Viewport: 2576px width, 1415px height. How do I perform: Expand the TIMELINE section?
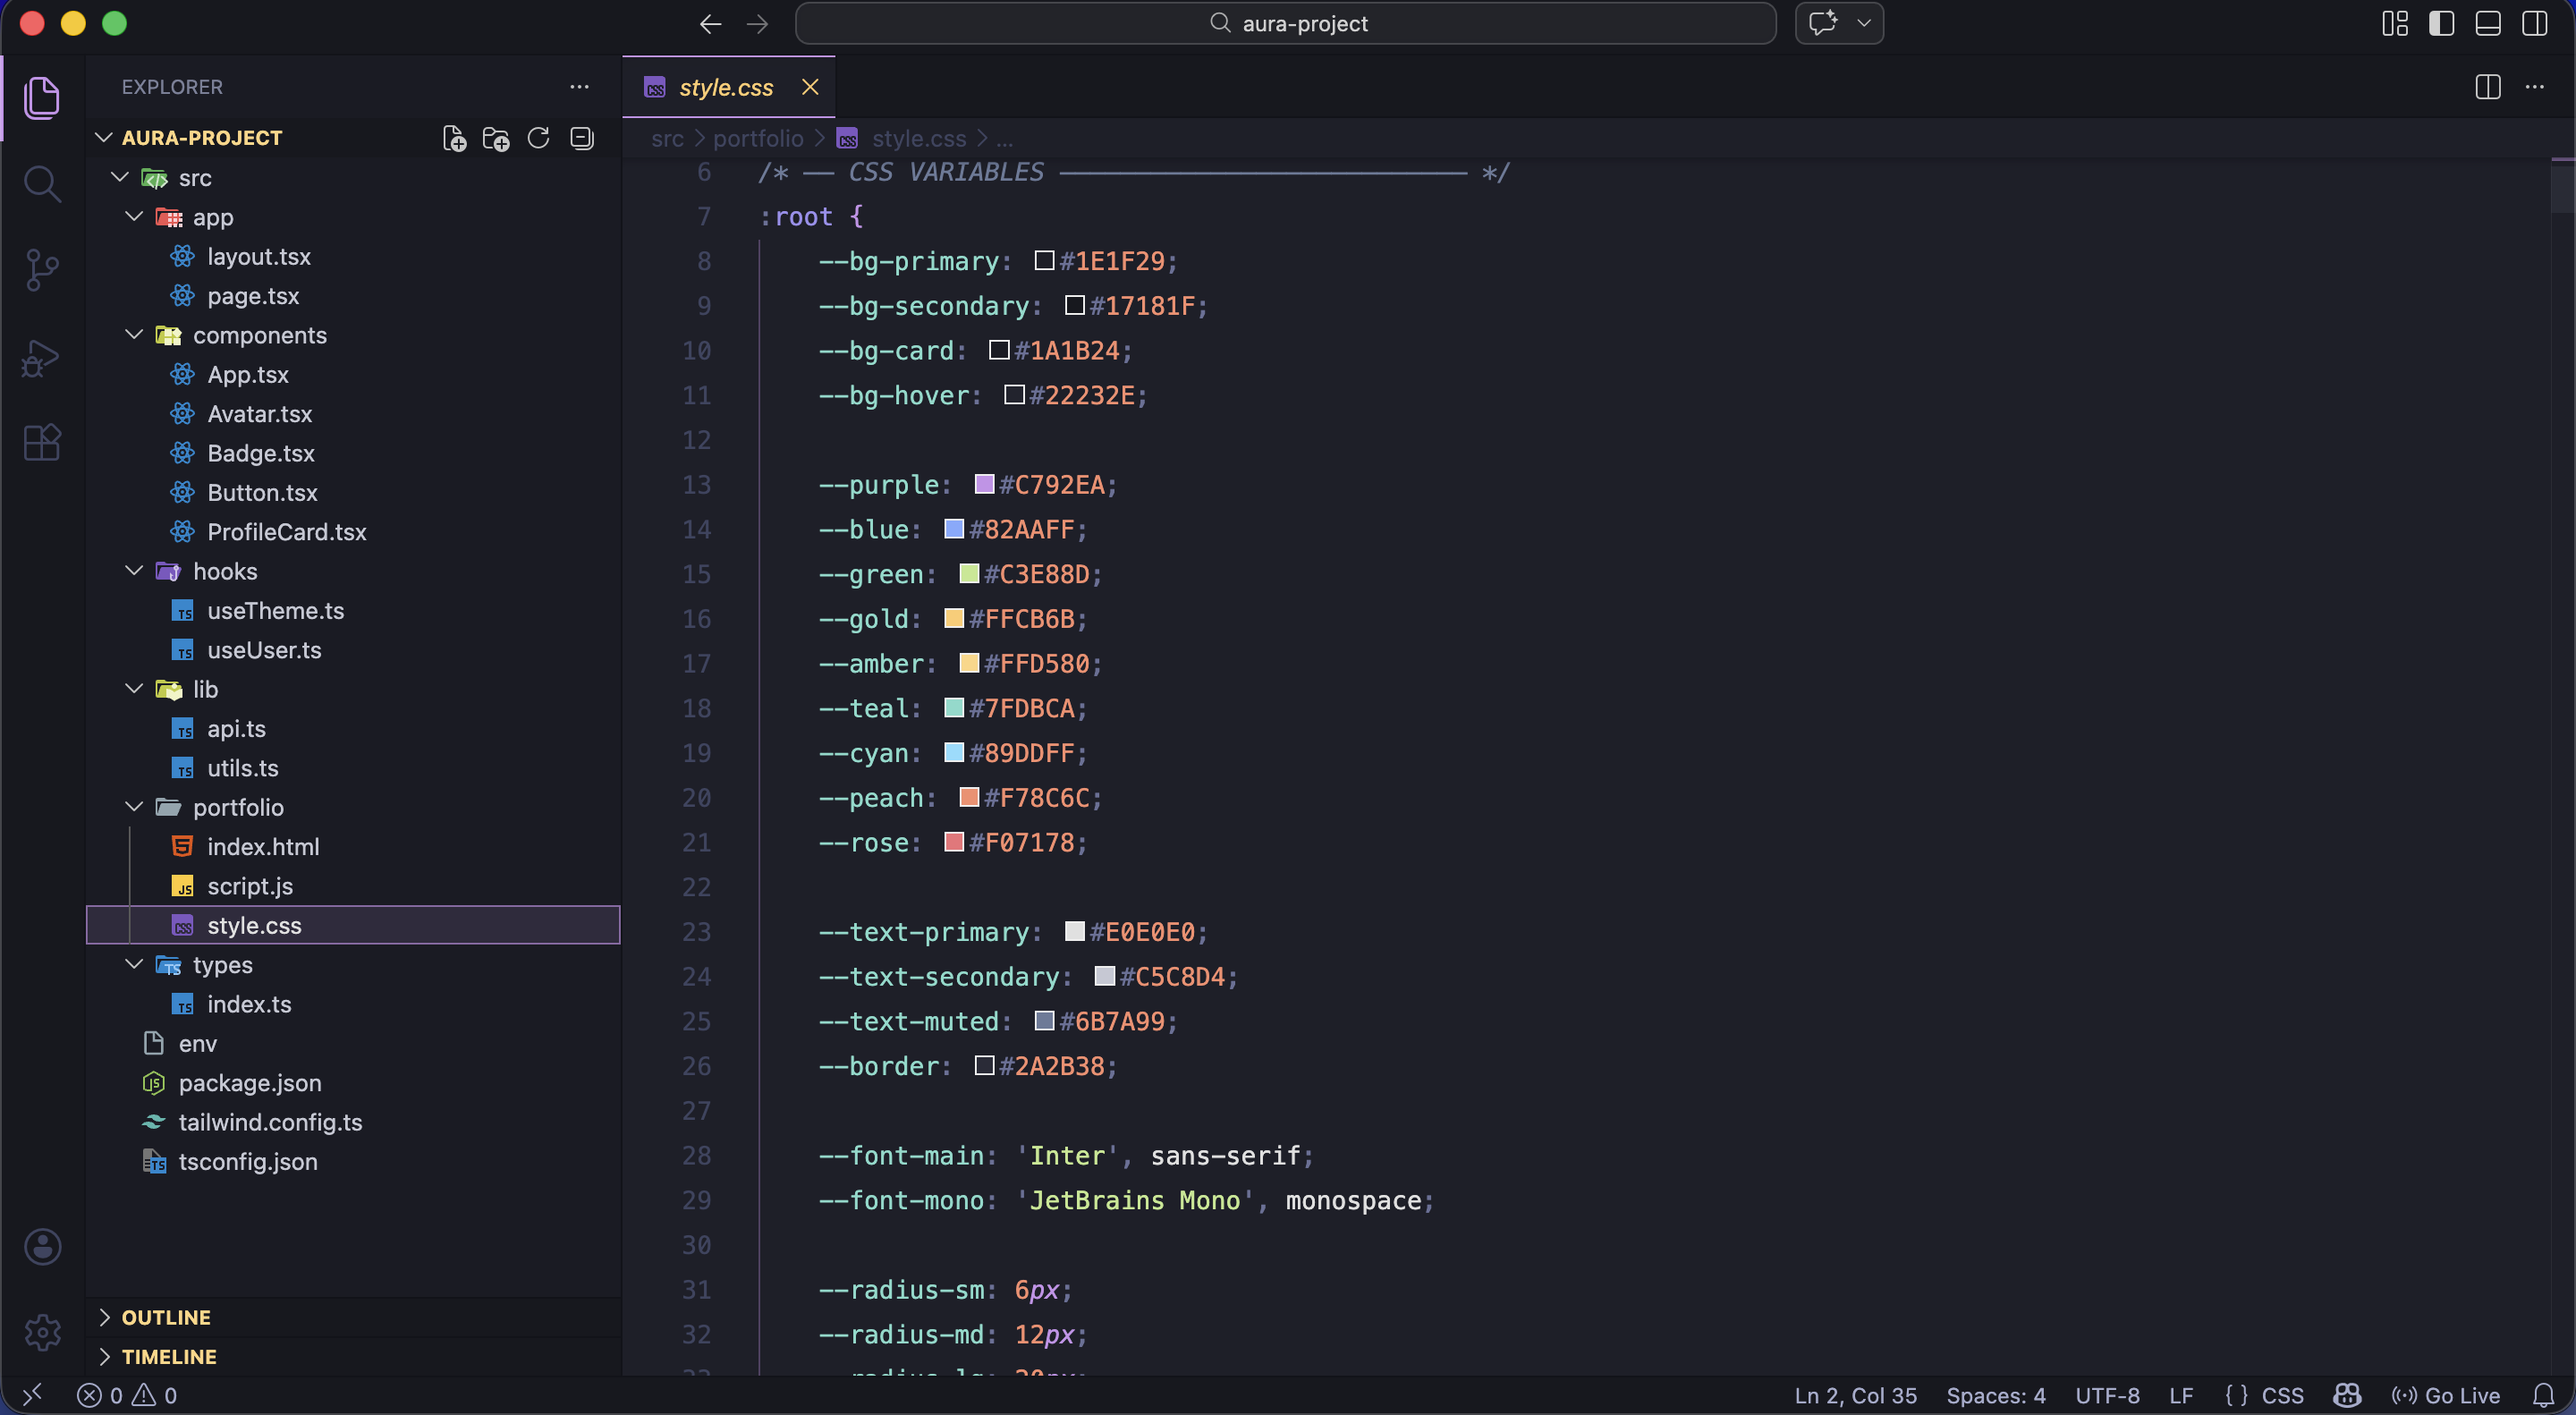168,1356
